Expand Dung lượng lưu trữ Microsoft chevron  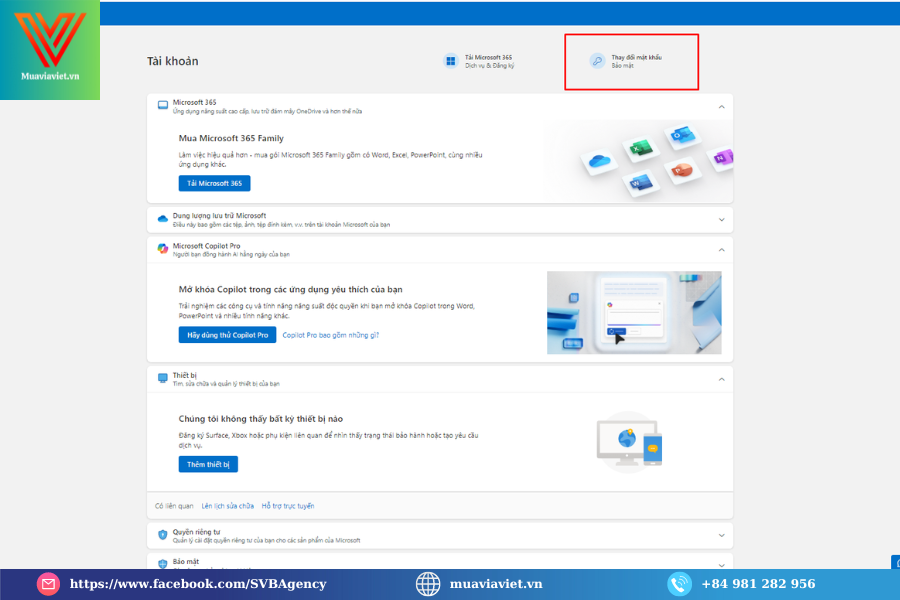[x=721, y=220]
